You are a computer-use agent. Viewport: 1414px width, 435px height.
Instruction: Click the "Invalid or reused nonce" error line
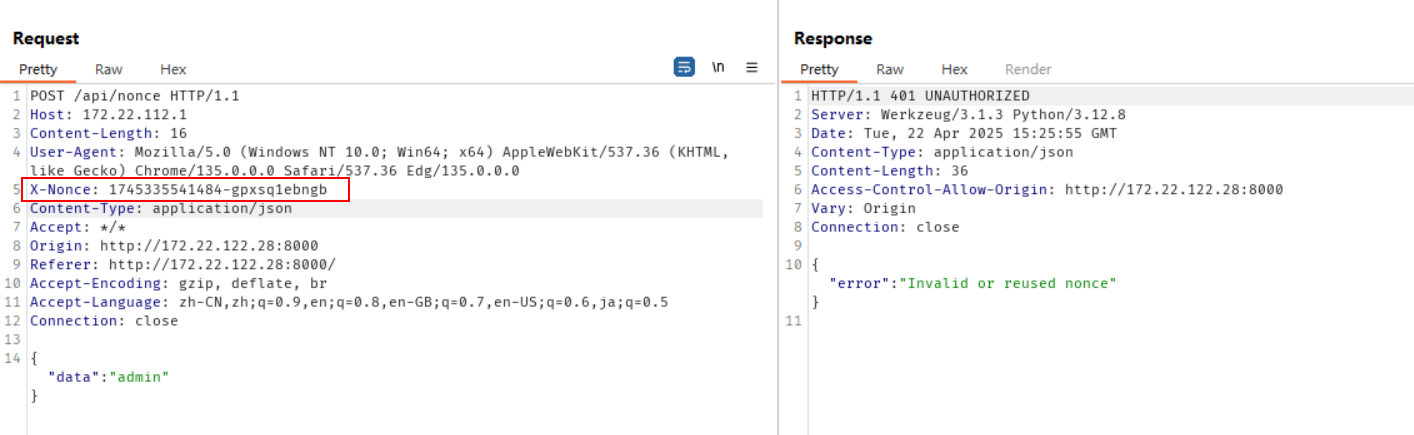tap(972, 283)
